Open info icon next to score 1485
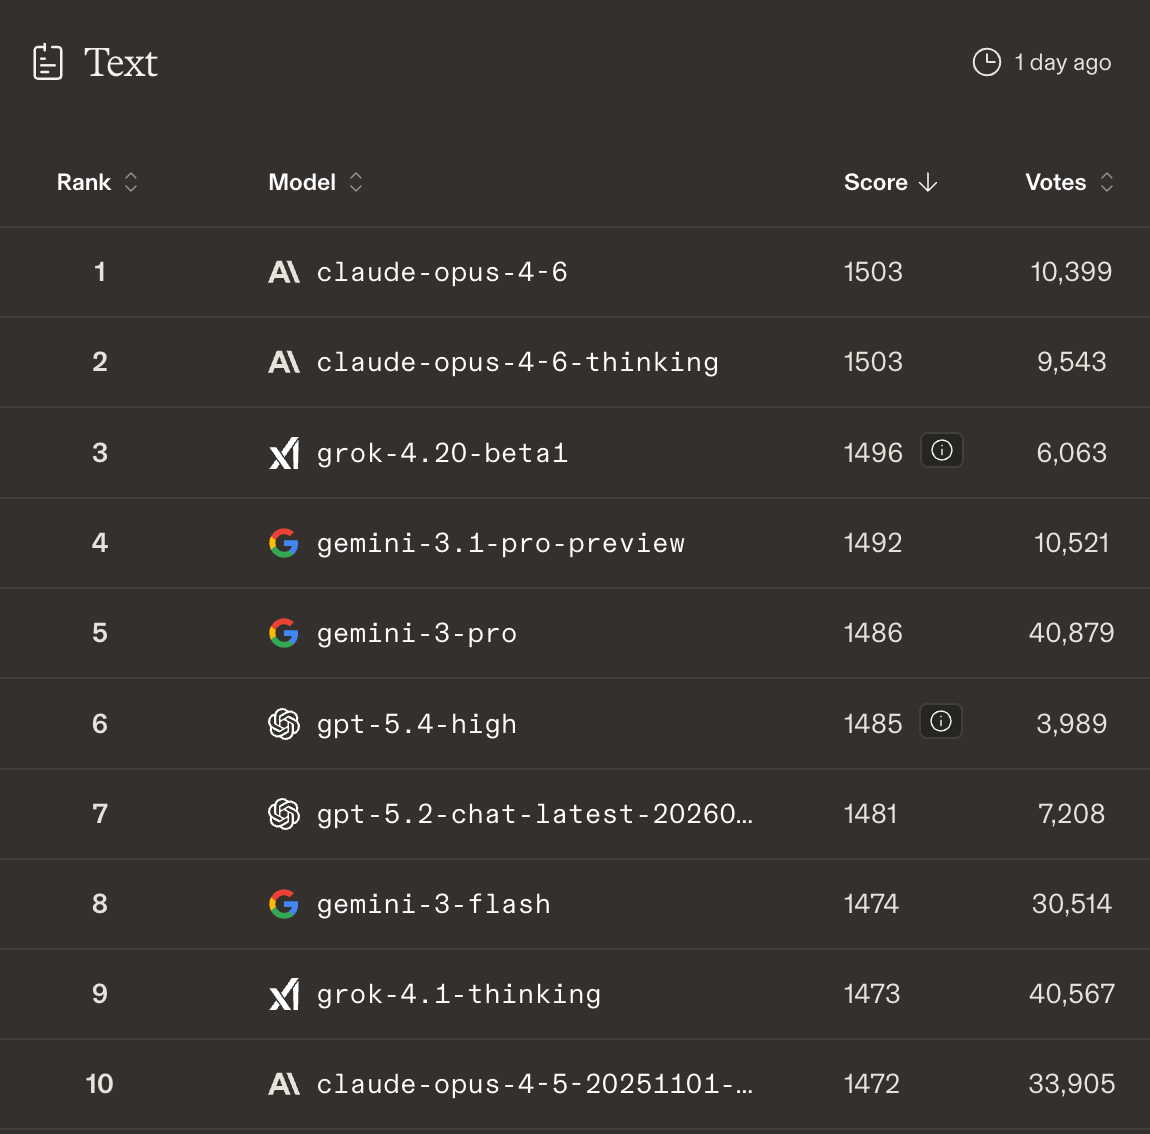 (x=941, y=721)
